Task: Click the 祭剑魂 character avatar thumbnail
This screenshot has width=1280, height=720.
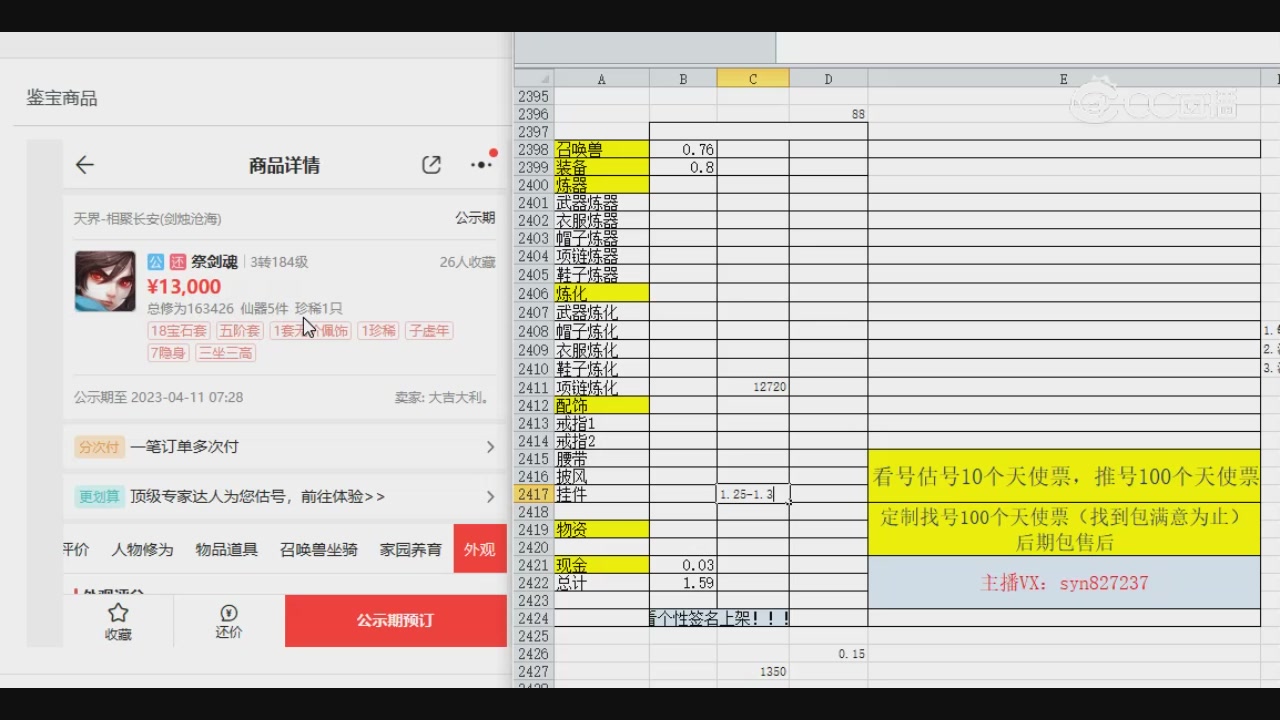Action: click(x=105, y=281)
